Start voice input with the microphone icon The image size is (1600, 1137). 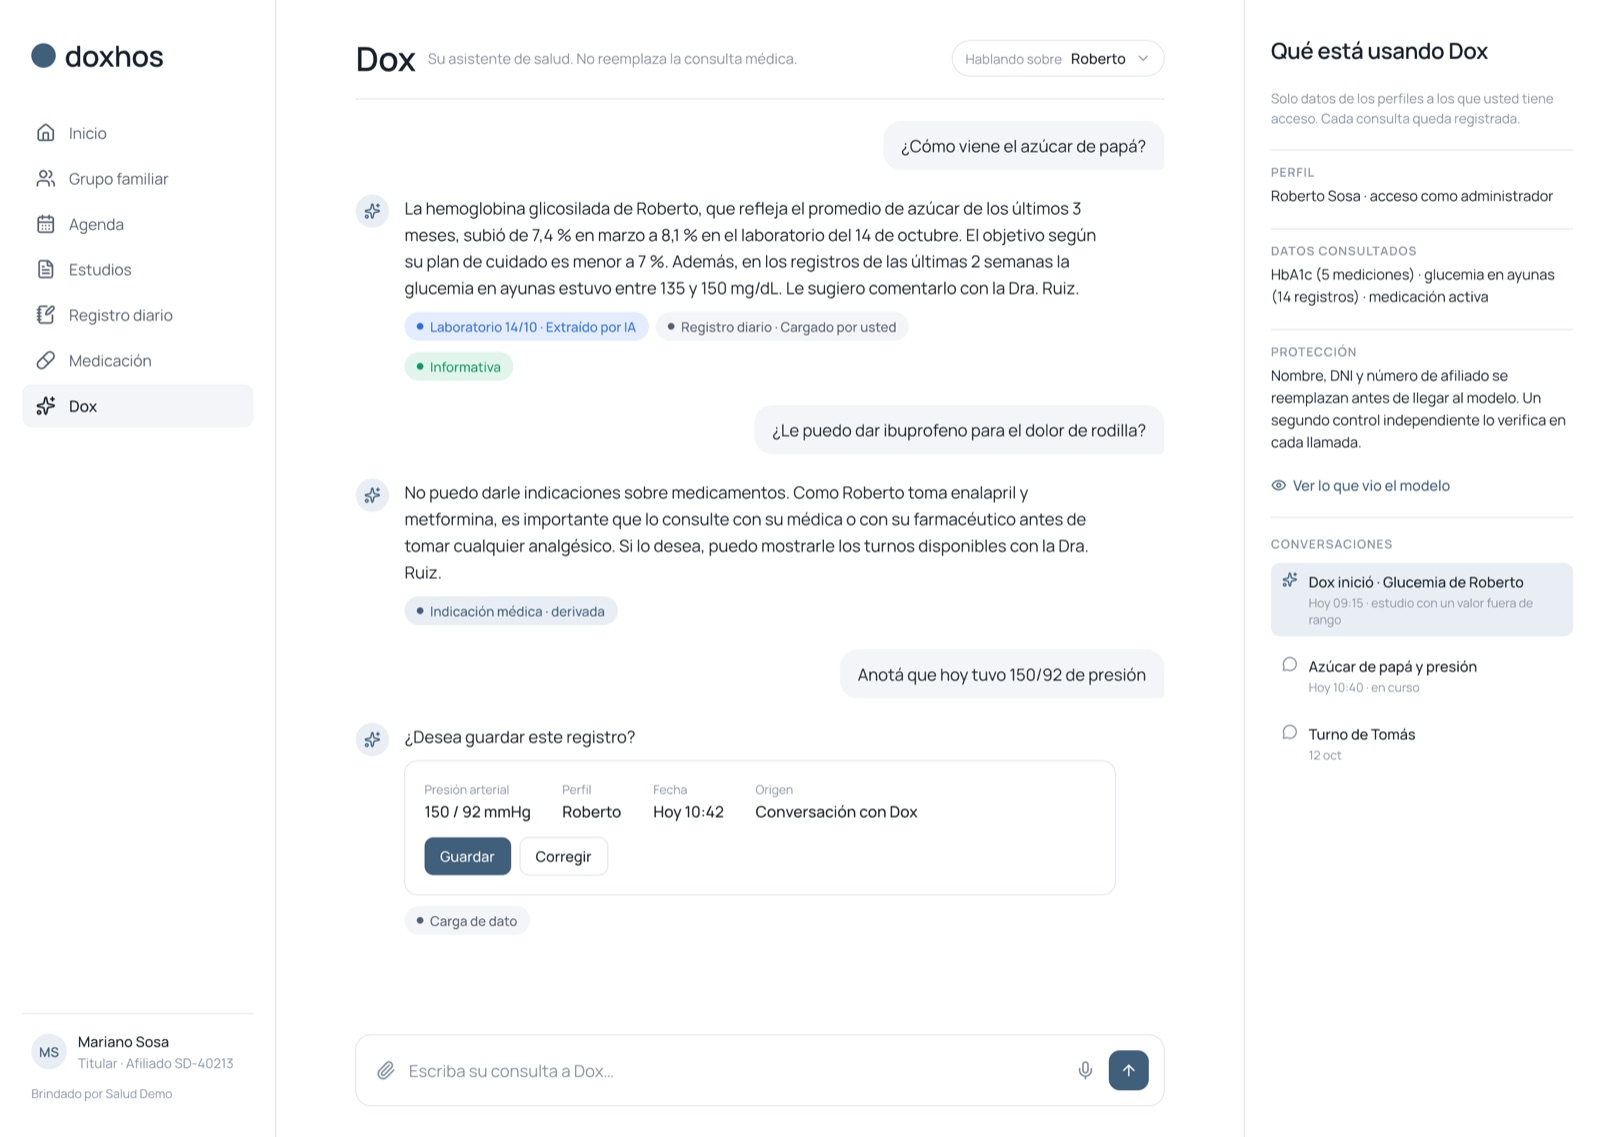[x=1085, y=1071]
